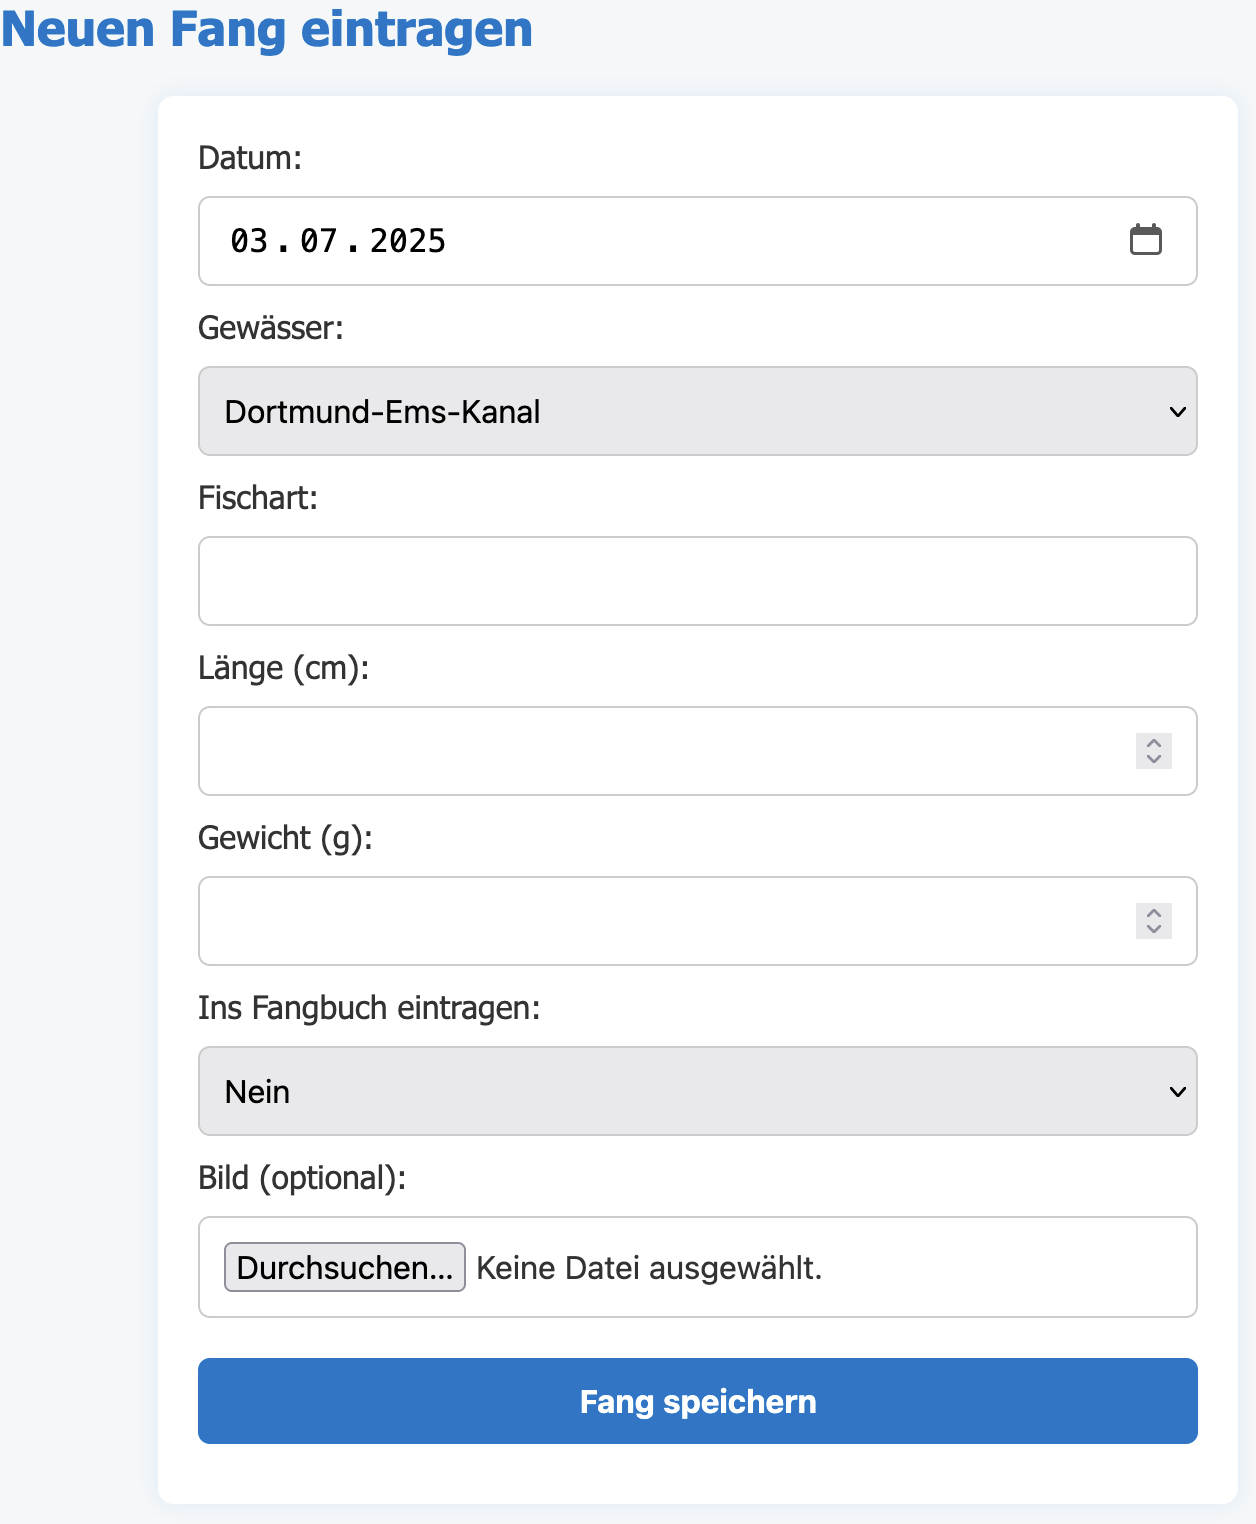Open the Gewässer dropdown showing Dortmund-Ems-Kanal
The height and width of the screenshot is (1524, 1256).
click(x=698, y=411)
